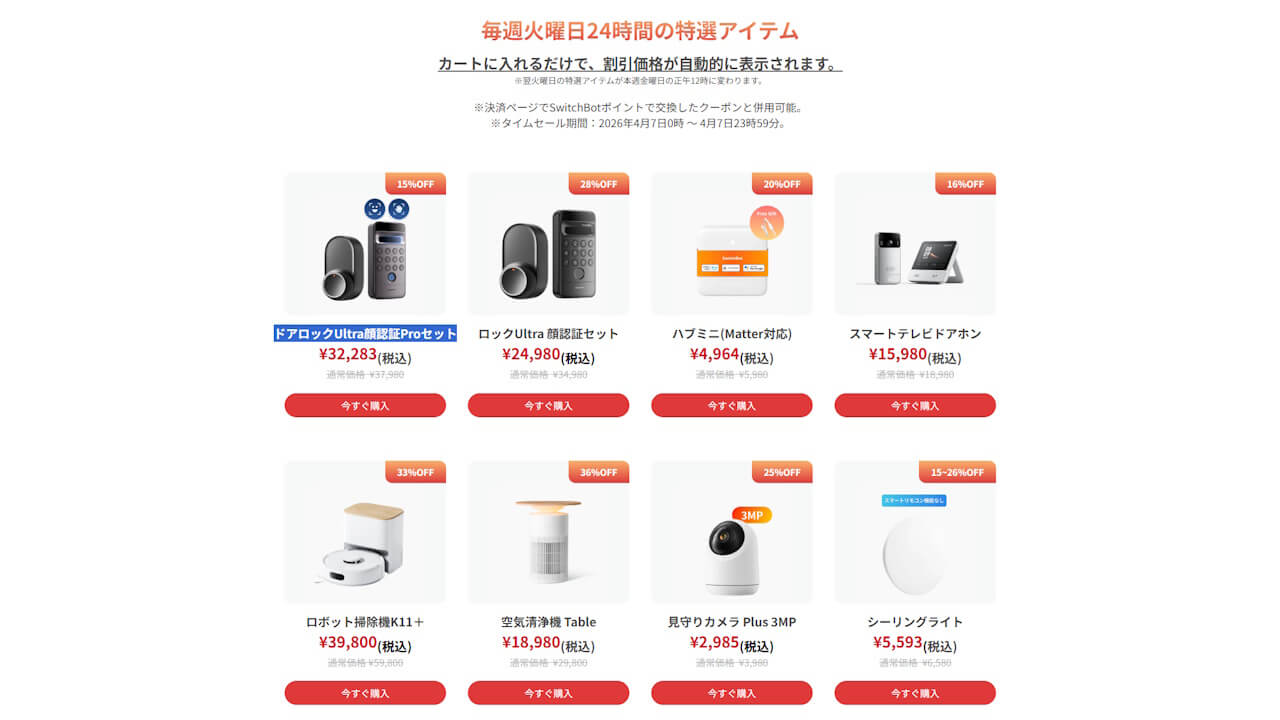Viewport: 1280px width, 720px height.
Task: Open the 見守りカメラ Plus 3MP image
Action: point(732,532)
